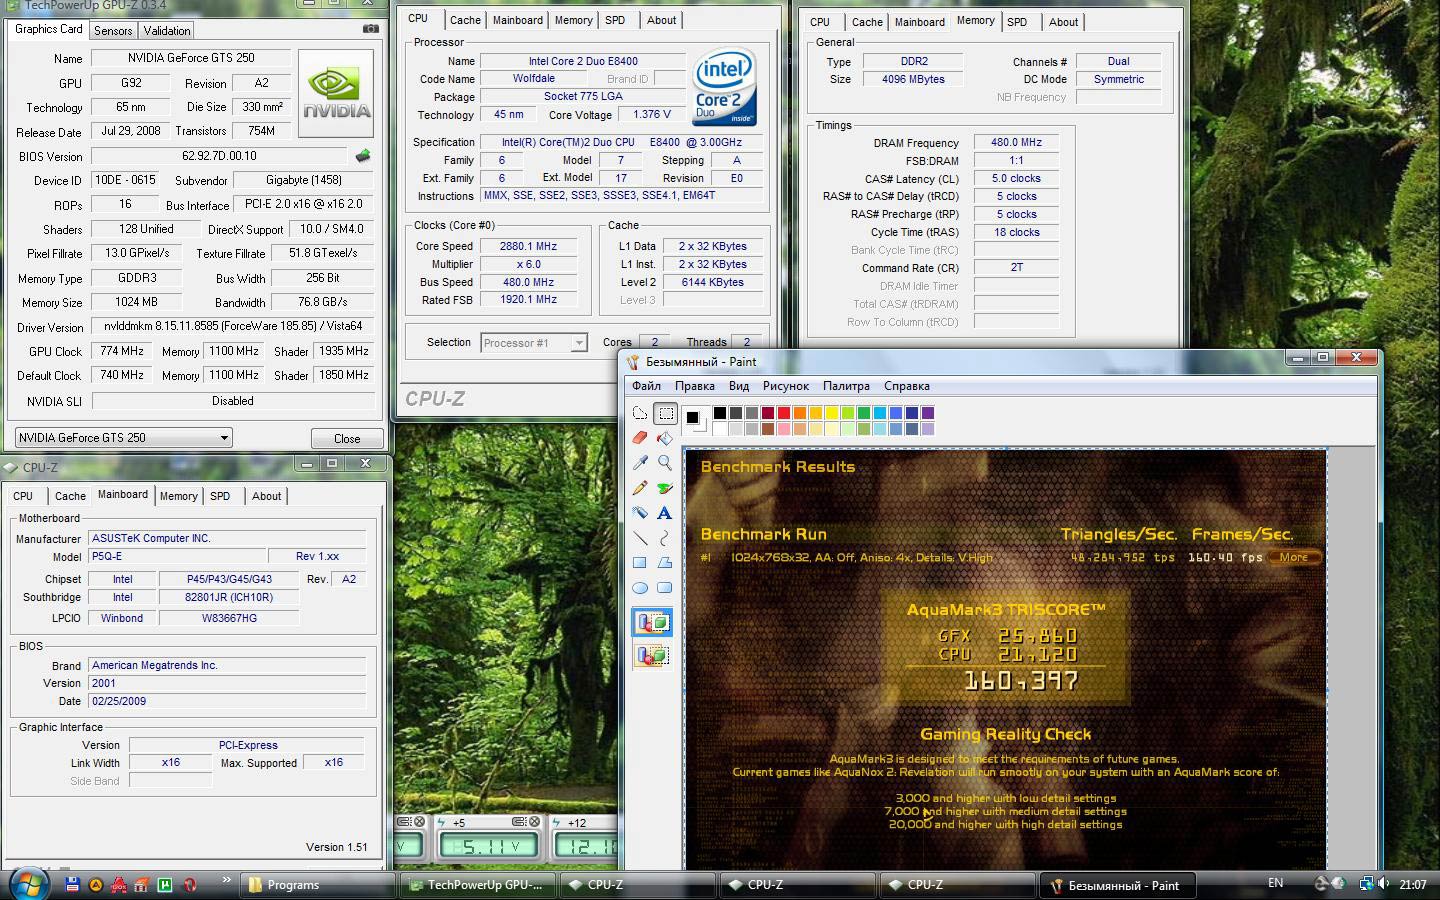This screenshot has height=900, width=1440.
Task: Click the NVIDIA logo in GPU-Z
Action: pos(336,94)
